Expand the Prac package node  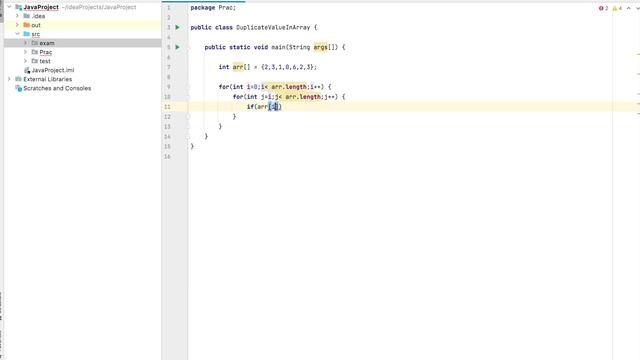point(25,52)
